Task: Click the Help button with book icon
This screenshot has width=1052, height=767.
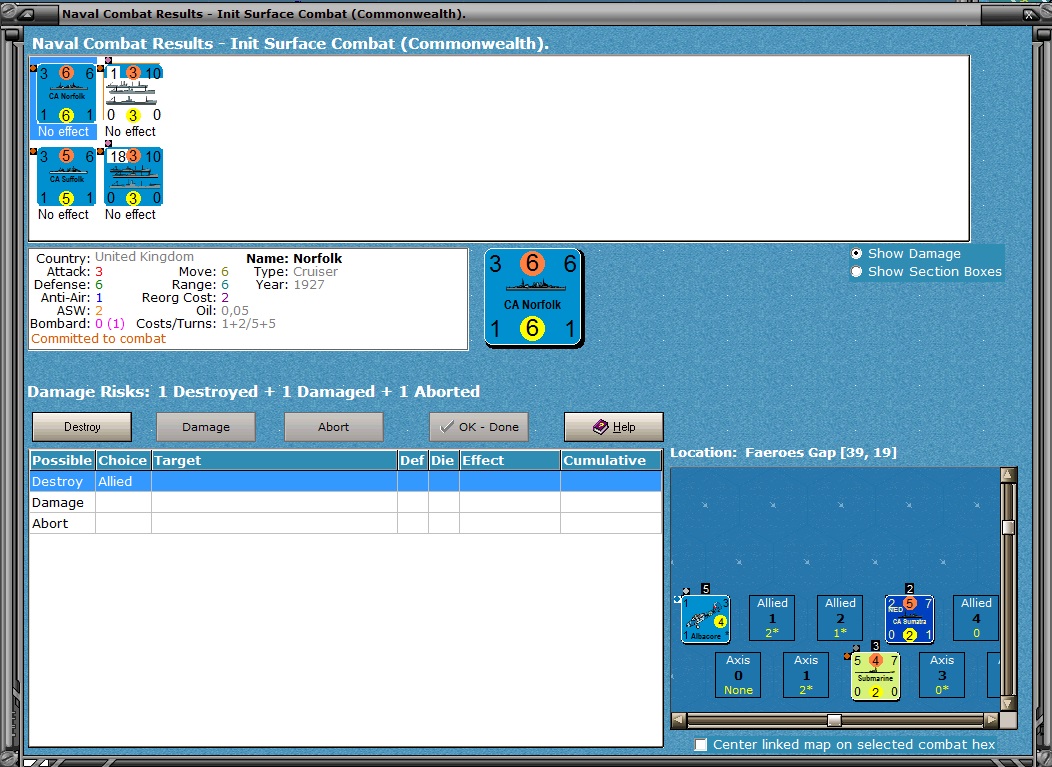Action: pos(613,427)
